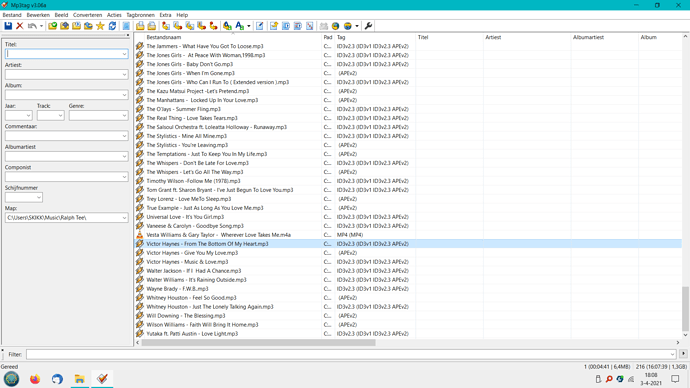Image resolution: width=690 pixels, height=388 pixels.
Task: Click the horizontal scrollbar thumb under file list
Action: point(259,342)
